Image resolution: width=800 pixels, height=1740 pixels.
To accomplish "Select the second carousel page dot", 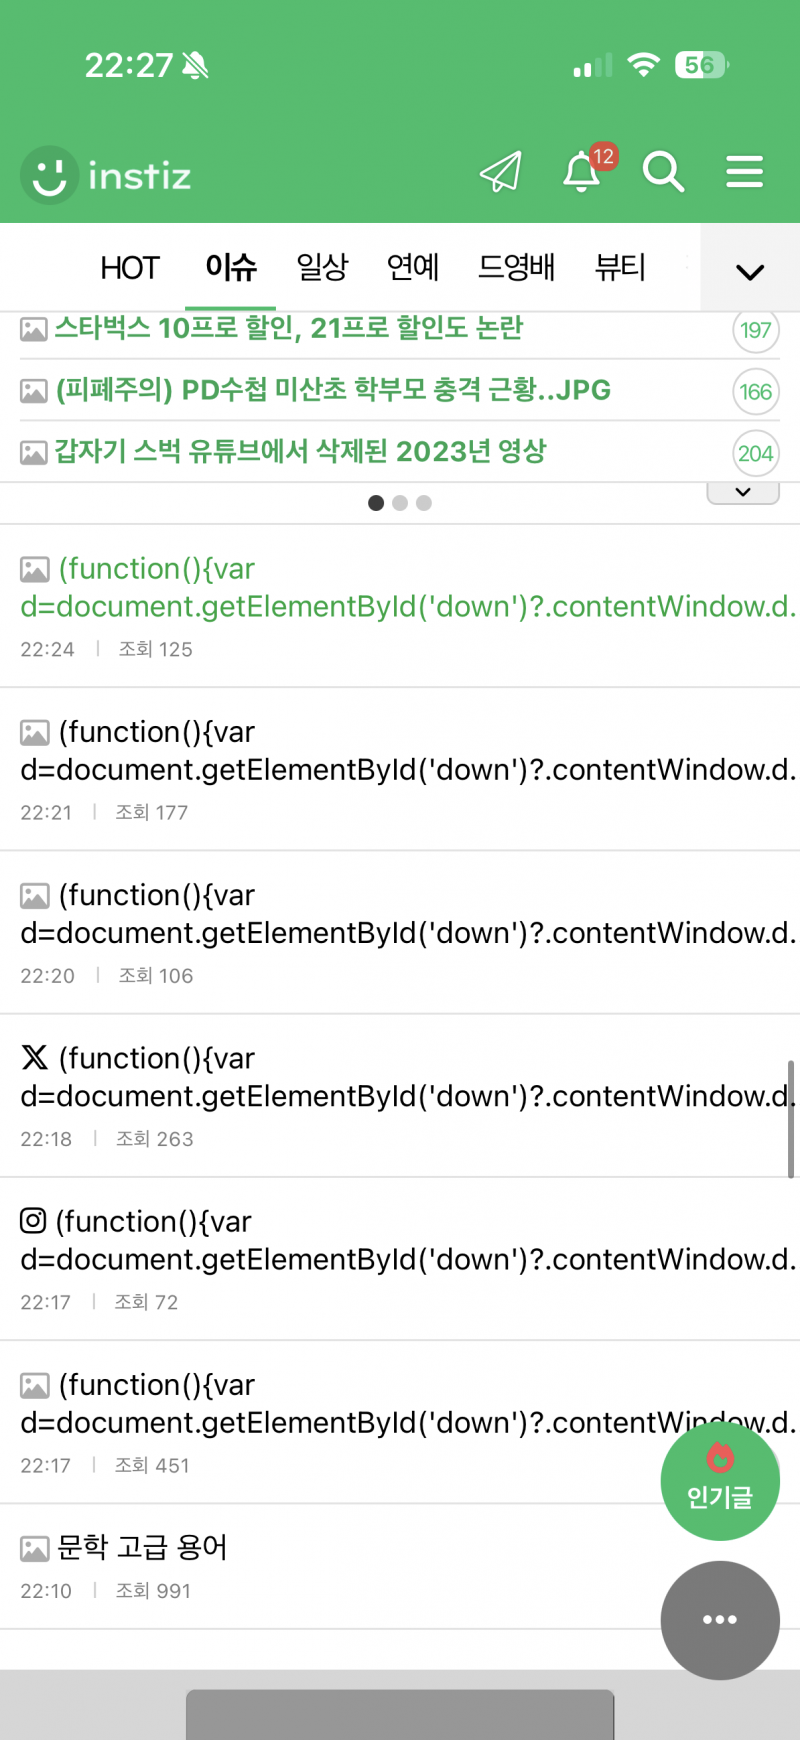I will [400, 503].
